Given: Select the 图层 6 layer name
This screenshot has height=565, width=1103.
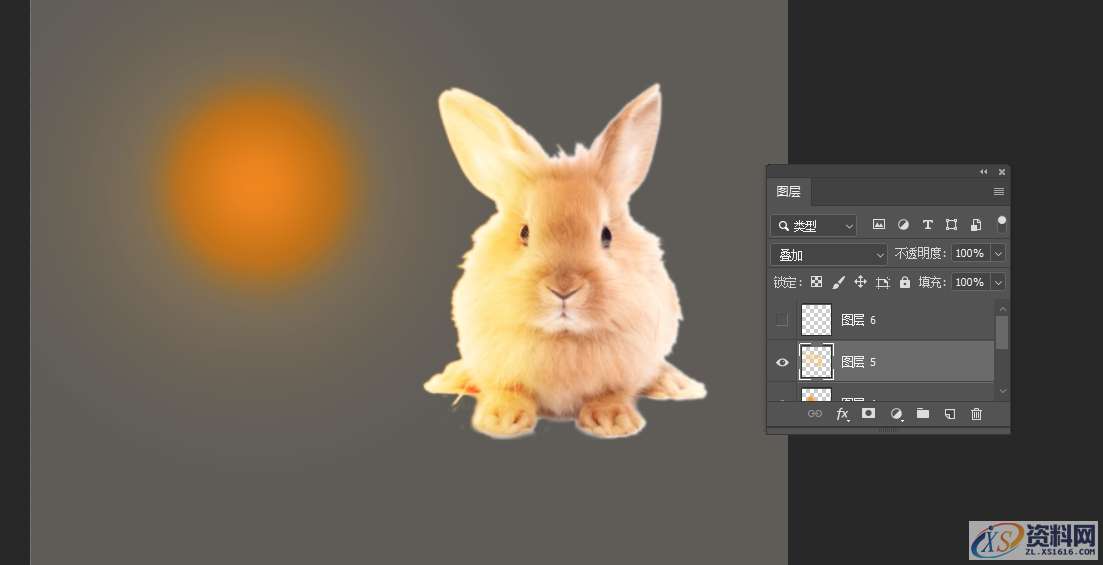Looking at the screenshot, I should 858,320.
